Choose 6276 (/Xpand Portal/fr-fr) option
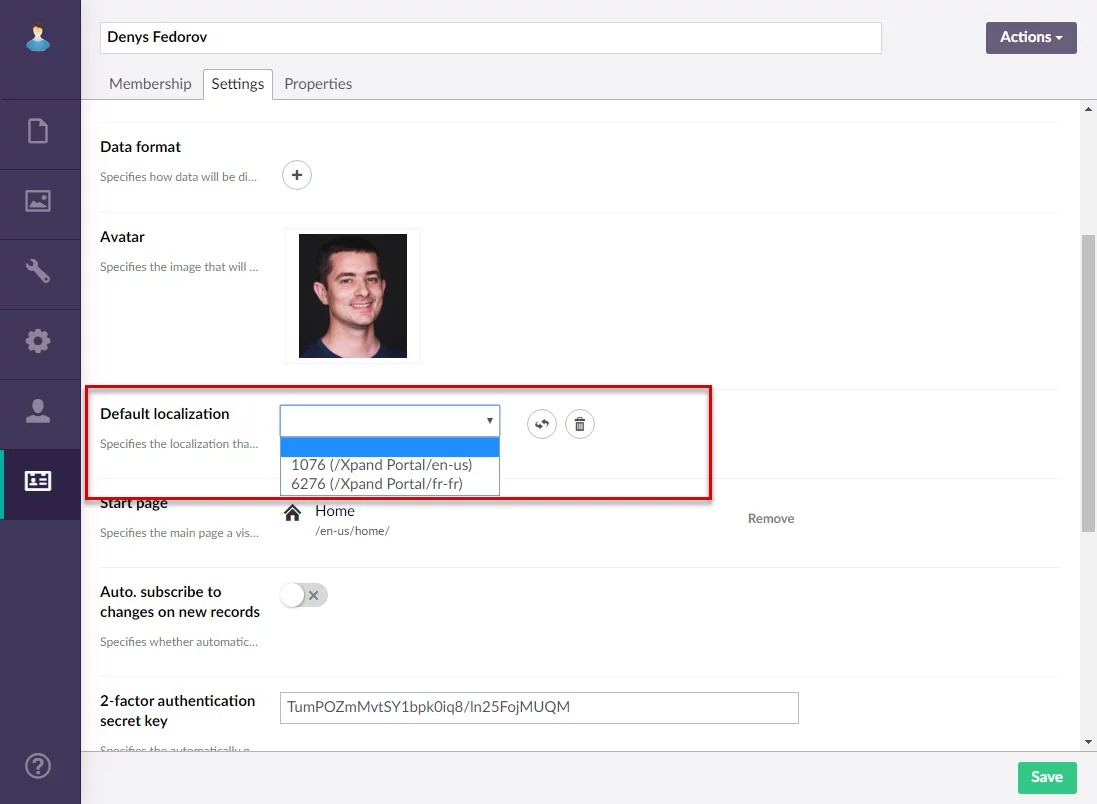This screenshot has height=804, width=1097. [x=377, y=484]
